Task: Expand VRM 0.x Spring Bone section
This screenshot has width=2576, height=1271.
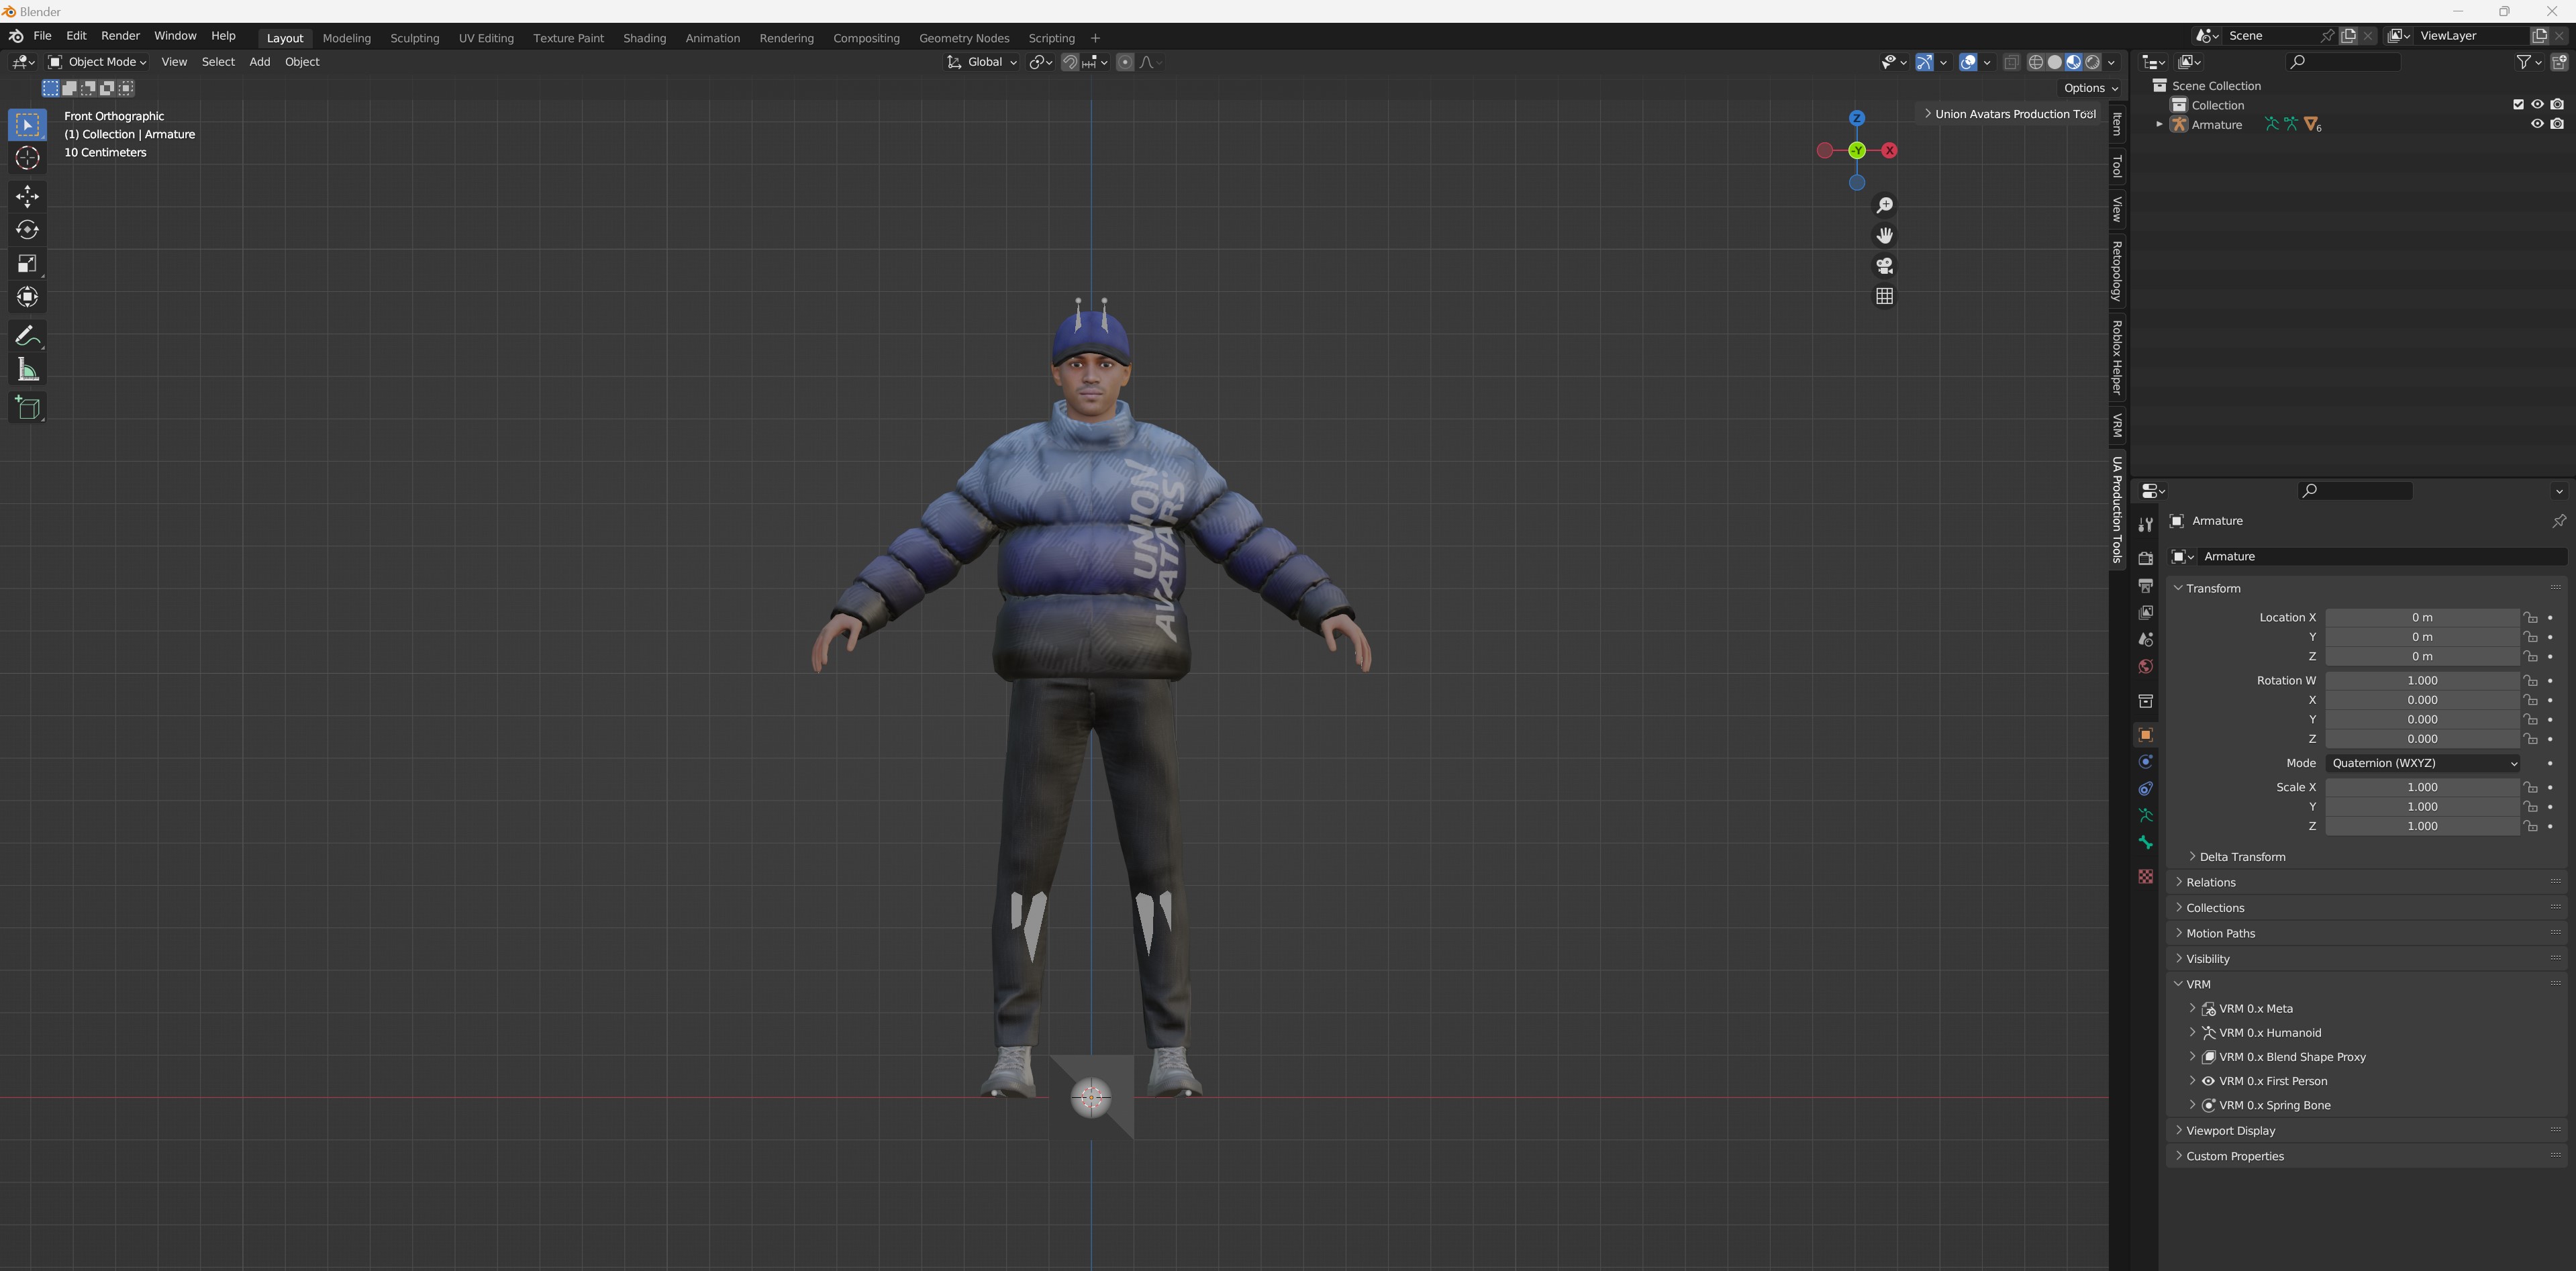Action: point(2262,1105)
